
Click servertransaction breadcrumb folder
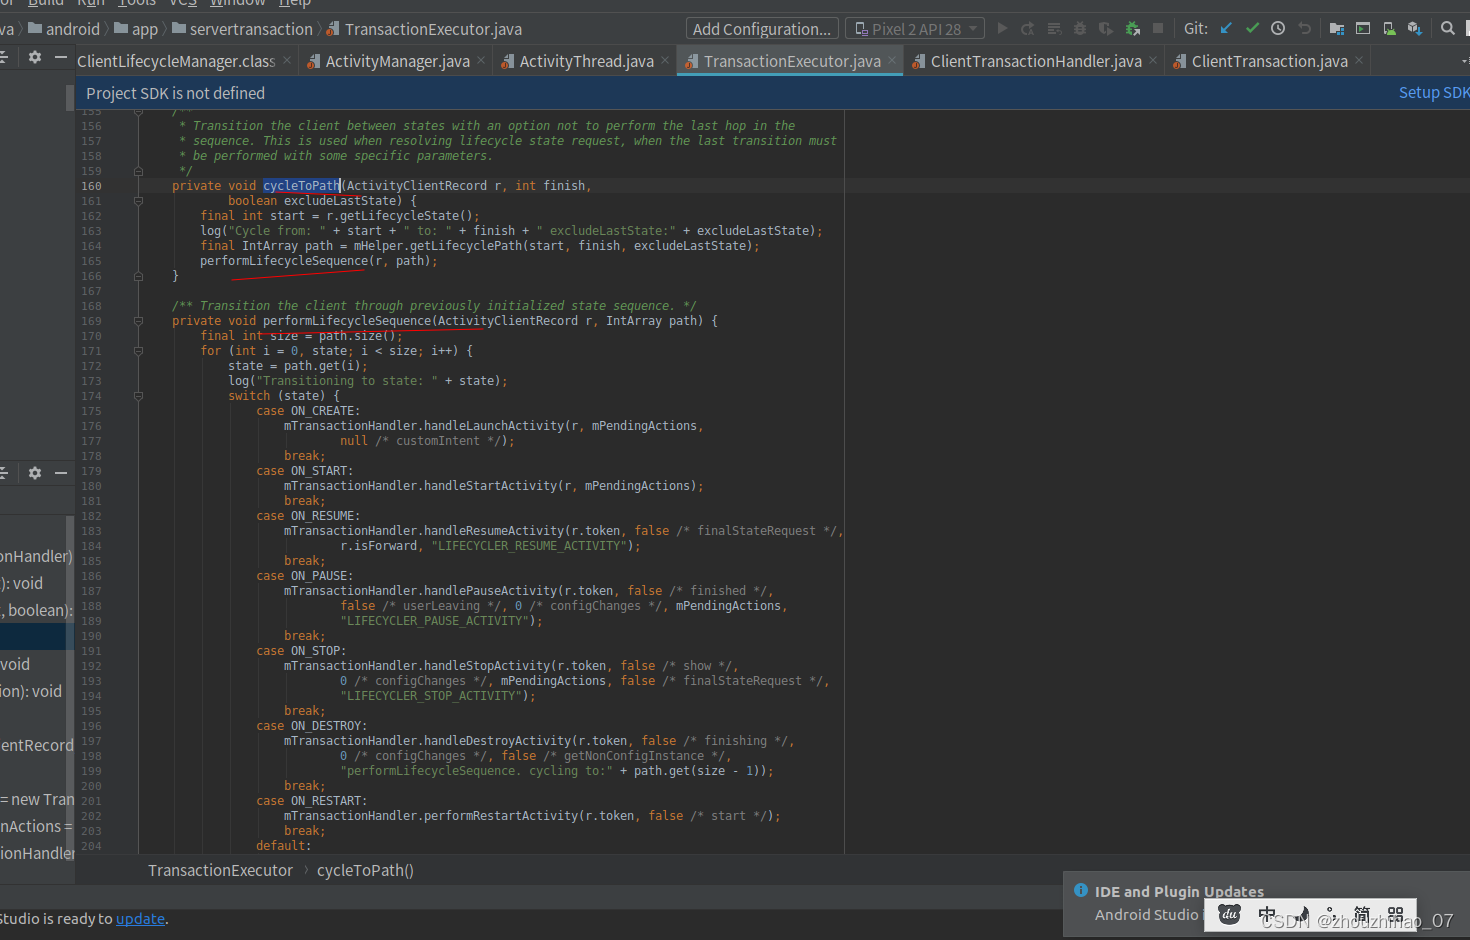point(242,29)
